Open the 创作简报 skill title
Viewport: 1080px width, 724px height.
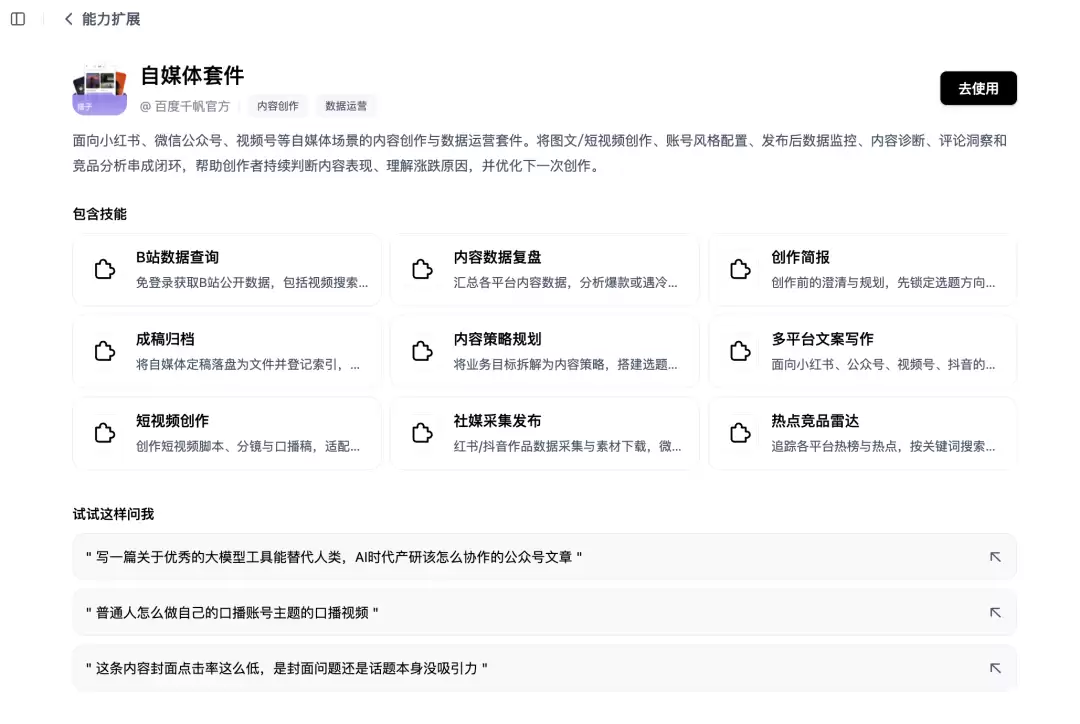coord(800,257)
